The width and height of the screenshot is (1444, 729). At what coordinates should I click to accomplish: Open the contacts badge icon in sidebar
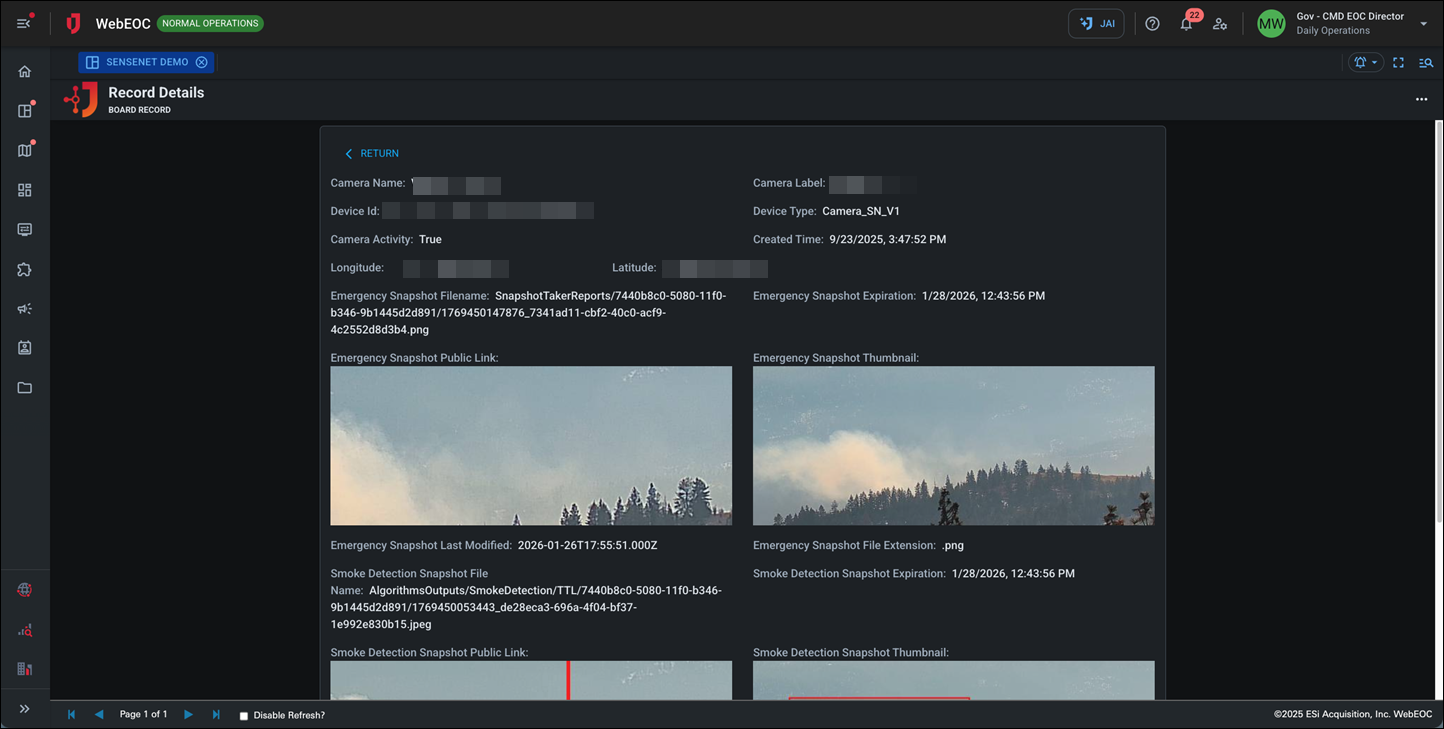pos(25,347)
